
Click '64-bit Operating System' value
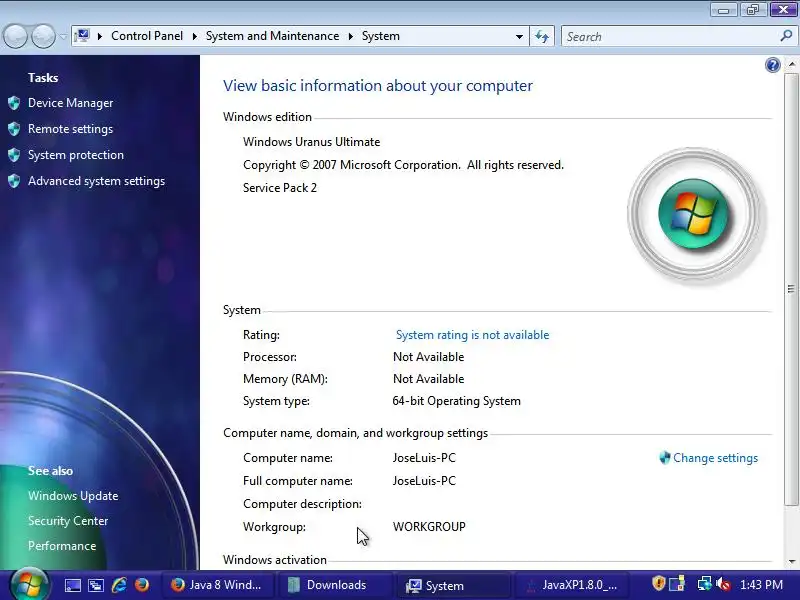click(457, 401)
